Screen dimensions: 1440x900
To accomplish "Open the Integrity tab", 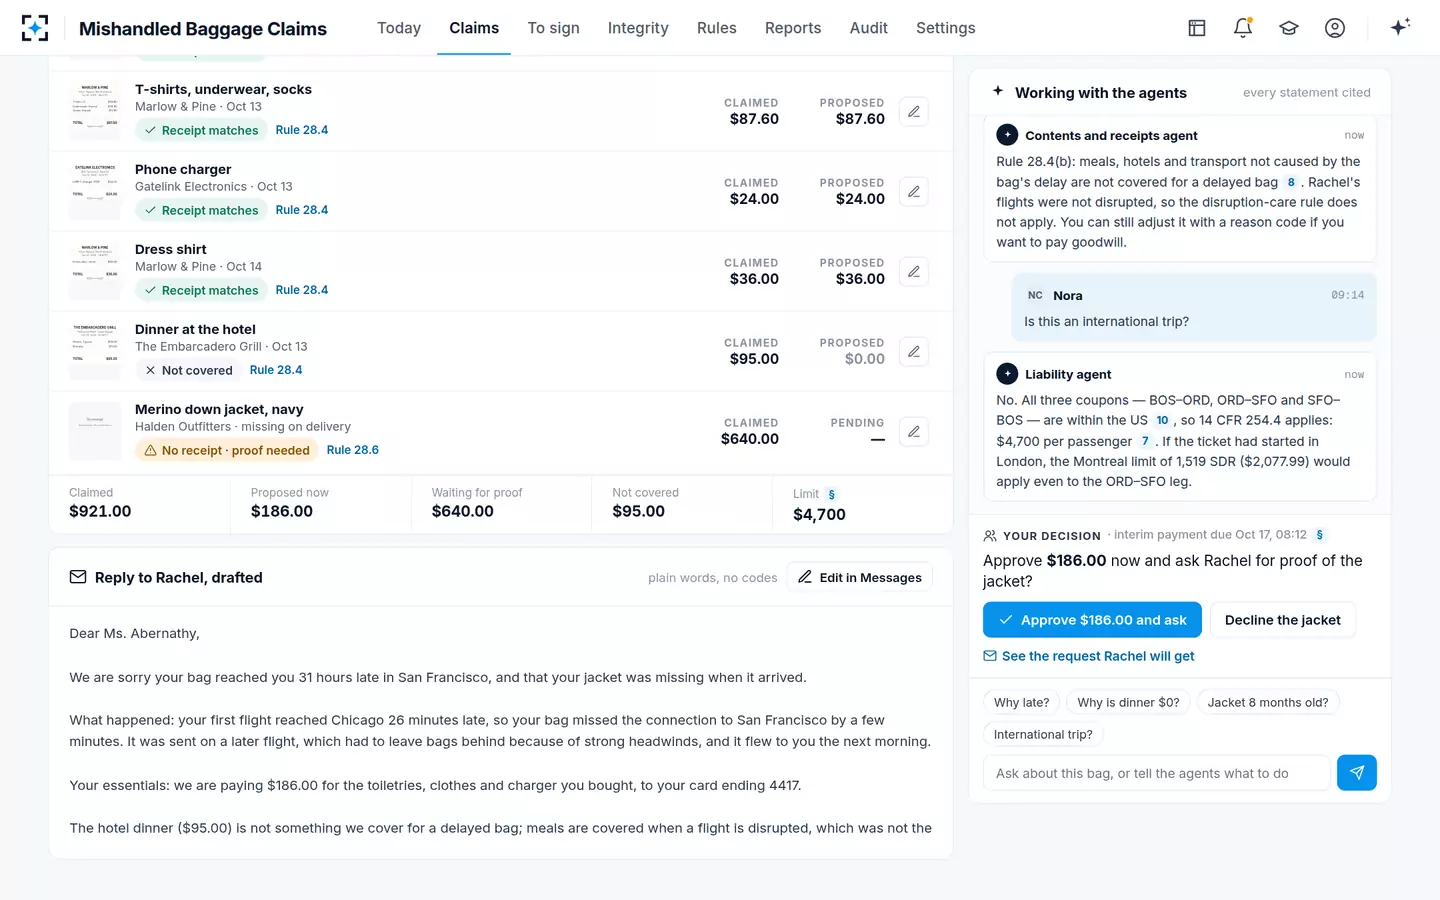I will [638, 28].
